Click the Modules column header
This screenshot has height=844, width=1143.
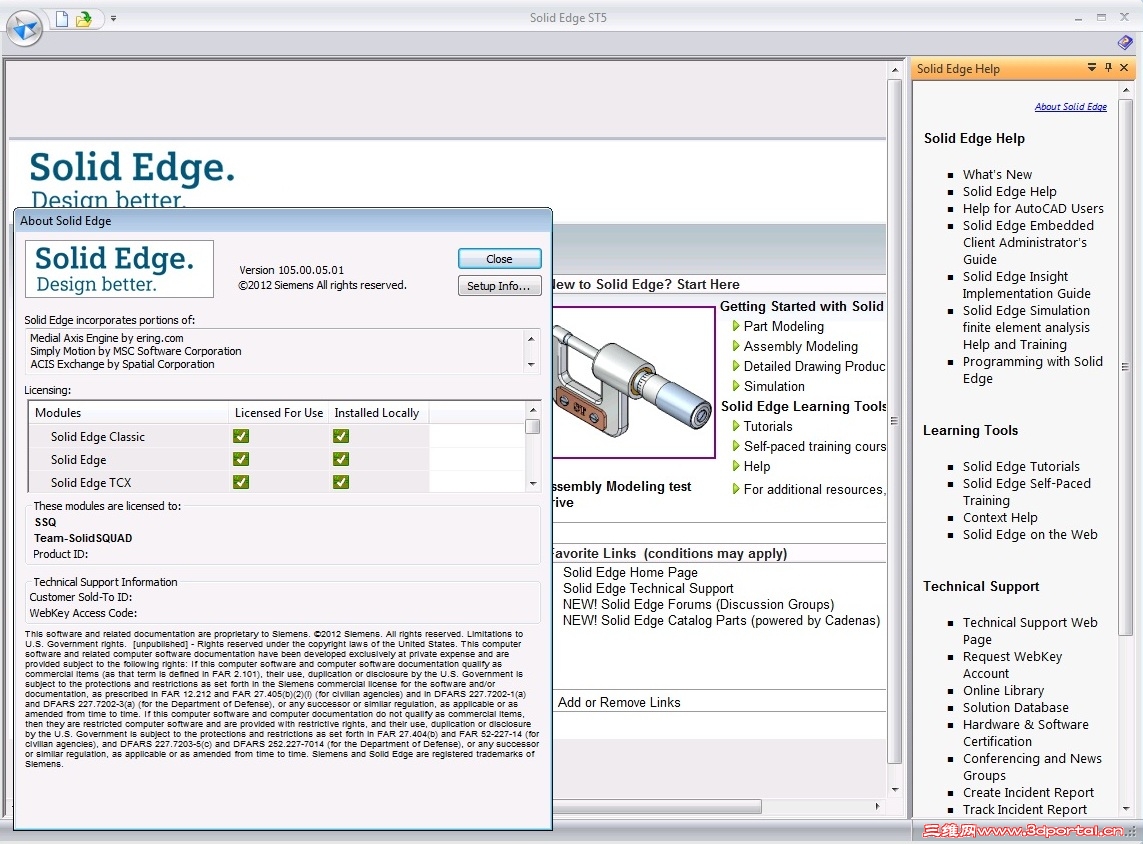(x=128, y=413)
